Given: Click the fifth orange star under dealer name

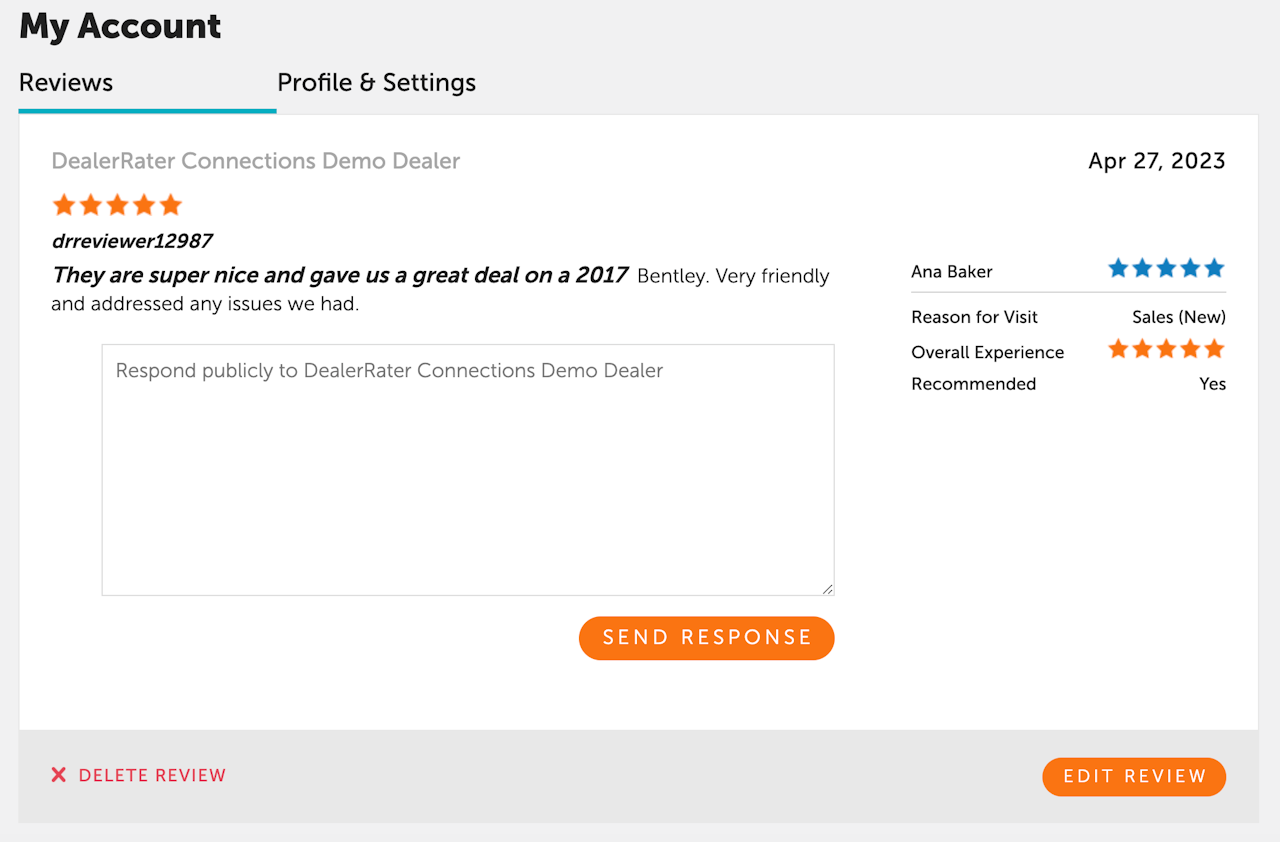Looking at the screenshot, I should click(171, 206).
